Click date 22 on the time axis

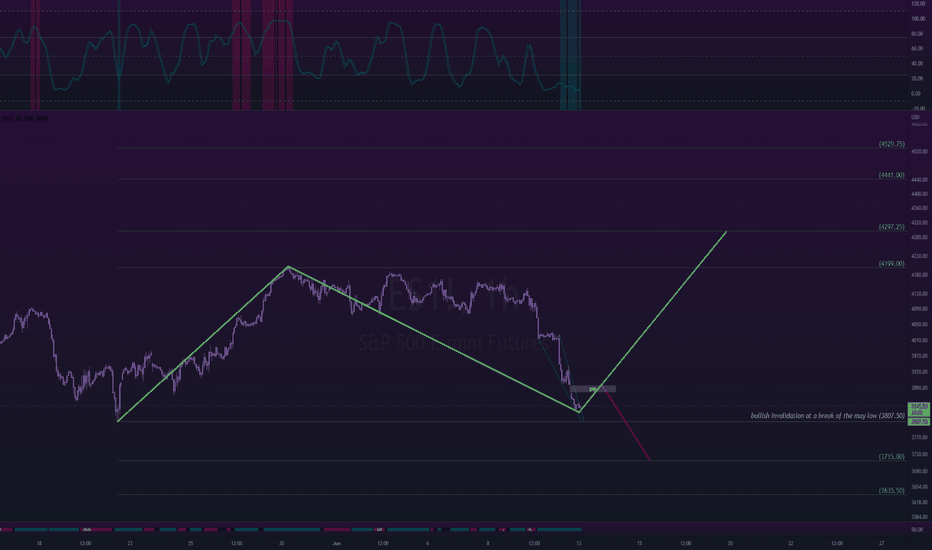(791, 543)
